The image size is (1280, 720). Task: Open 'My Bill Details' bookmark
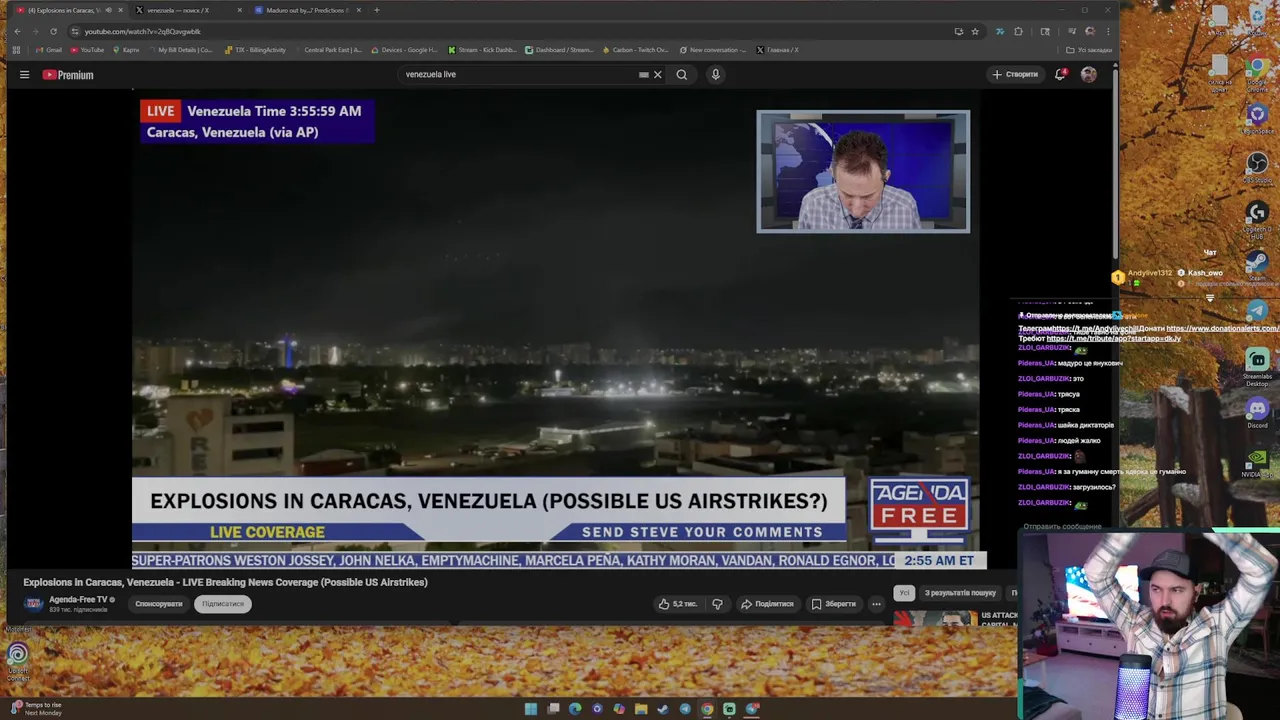[x=180, y=50]
